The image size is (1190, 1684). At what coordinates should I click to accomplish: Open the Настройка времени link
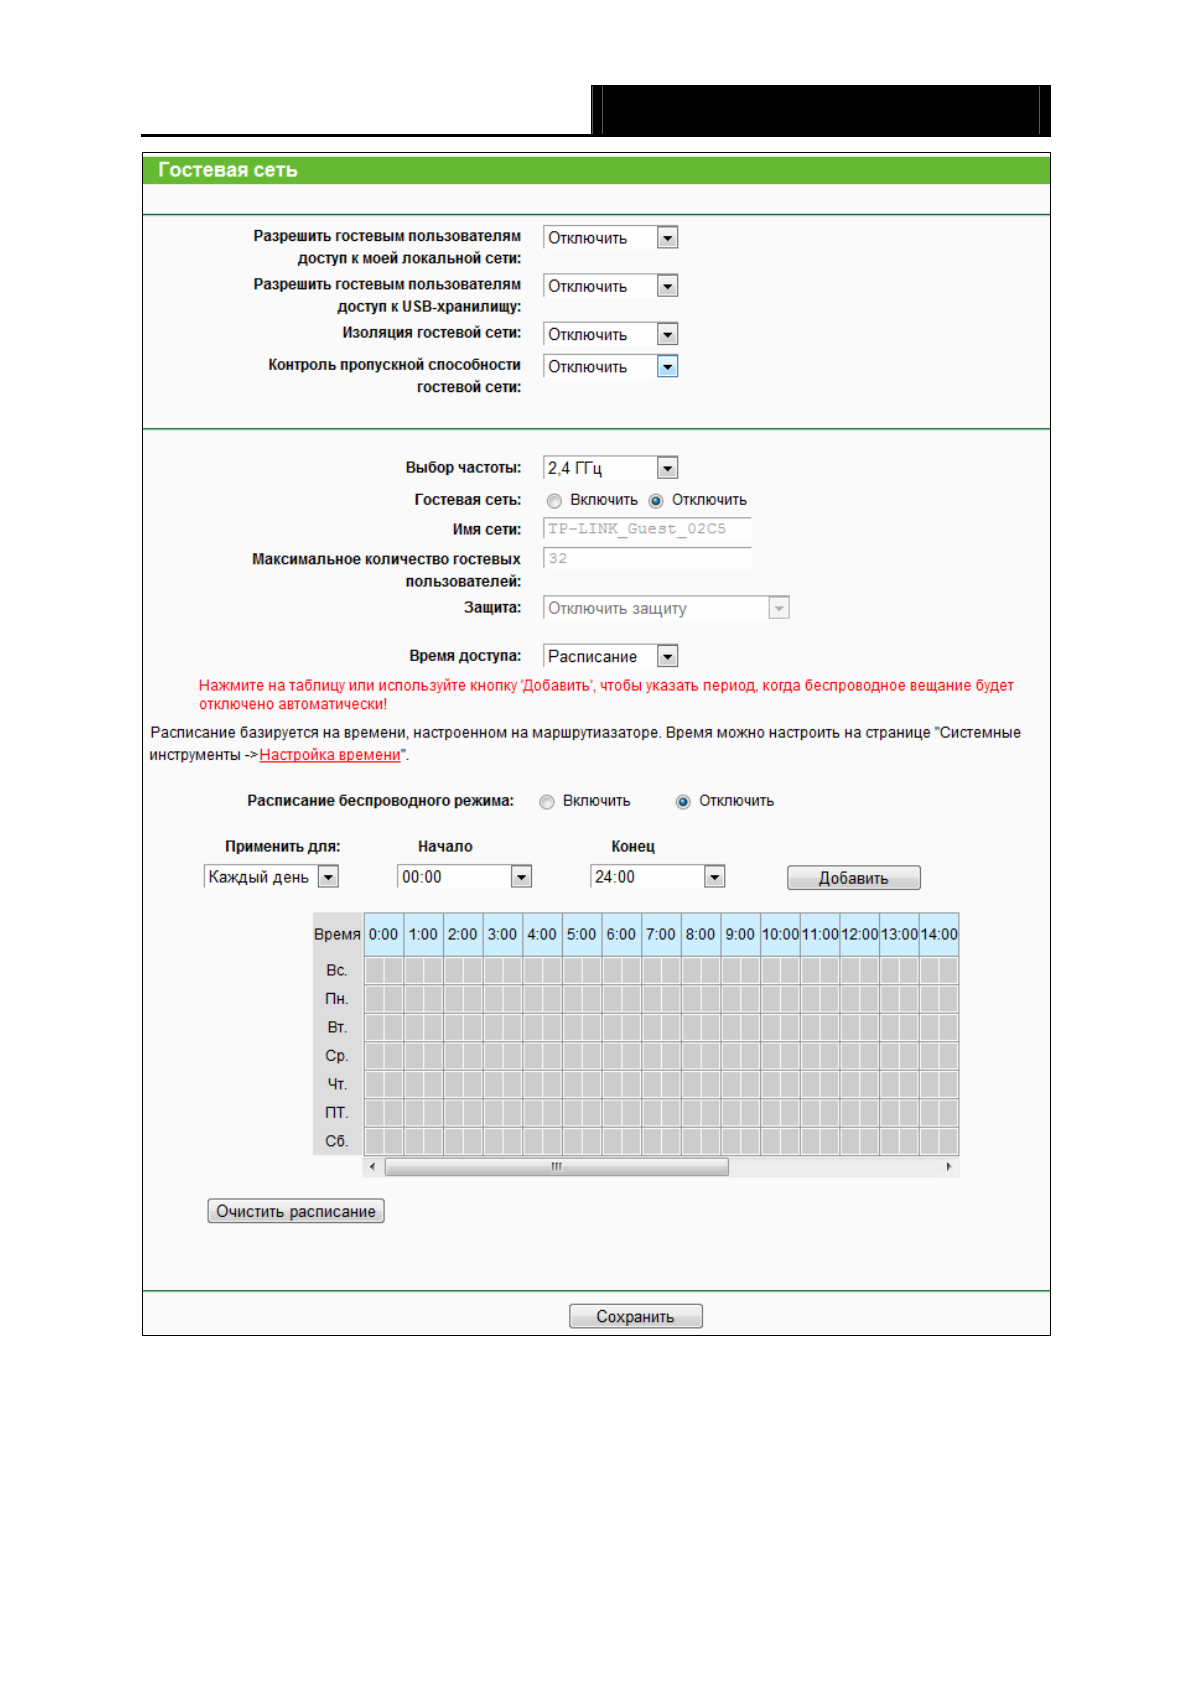click(x=329, y=755)
